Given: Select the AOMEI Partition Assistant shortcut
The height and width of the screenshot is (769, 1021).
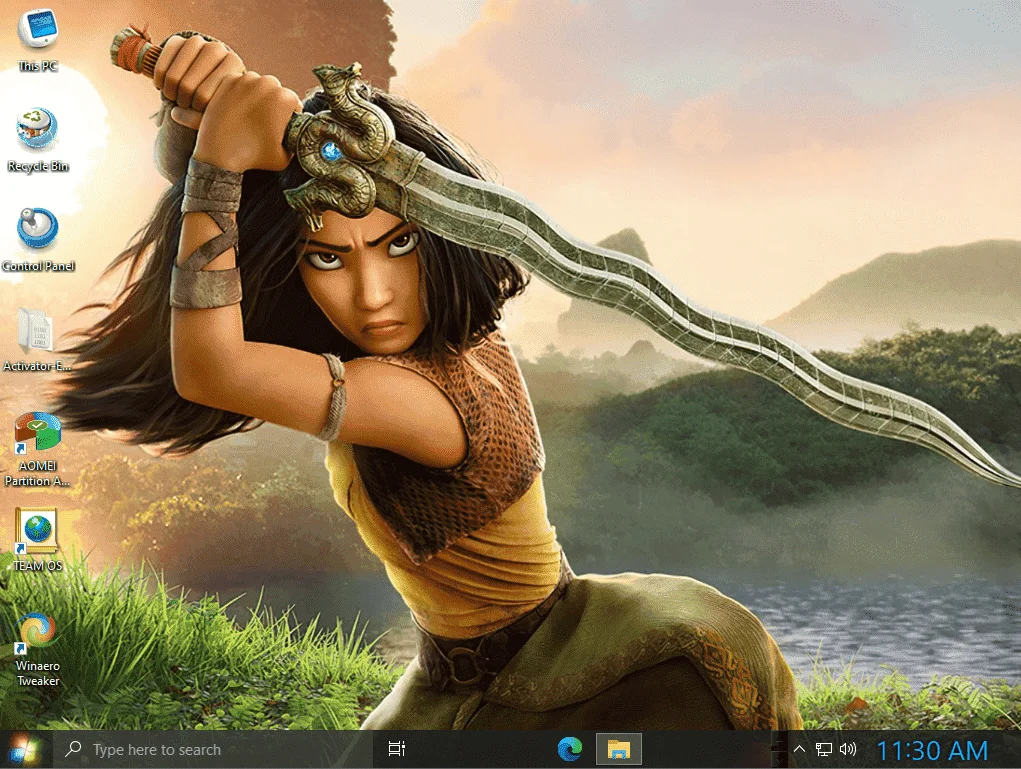Looking at the screenshot, I should click(37, 449).
